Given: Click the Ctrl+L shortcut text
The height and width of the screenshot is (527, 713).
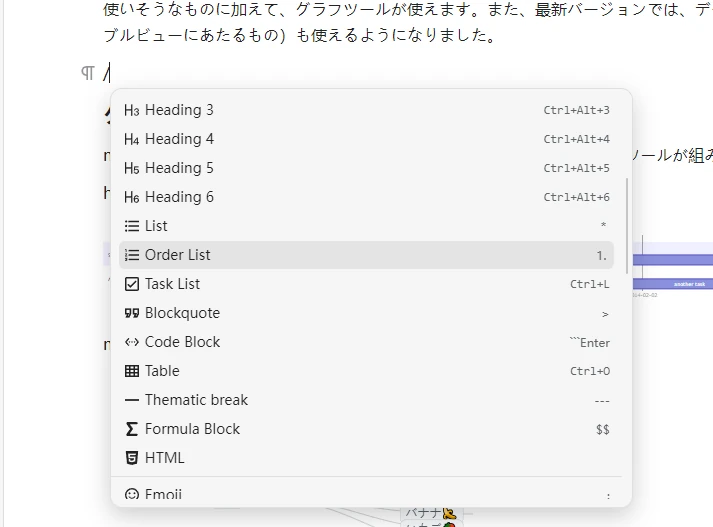Looking at the screenshot, I should point(590,285).
